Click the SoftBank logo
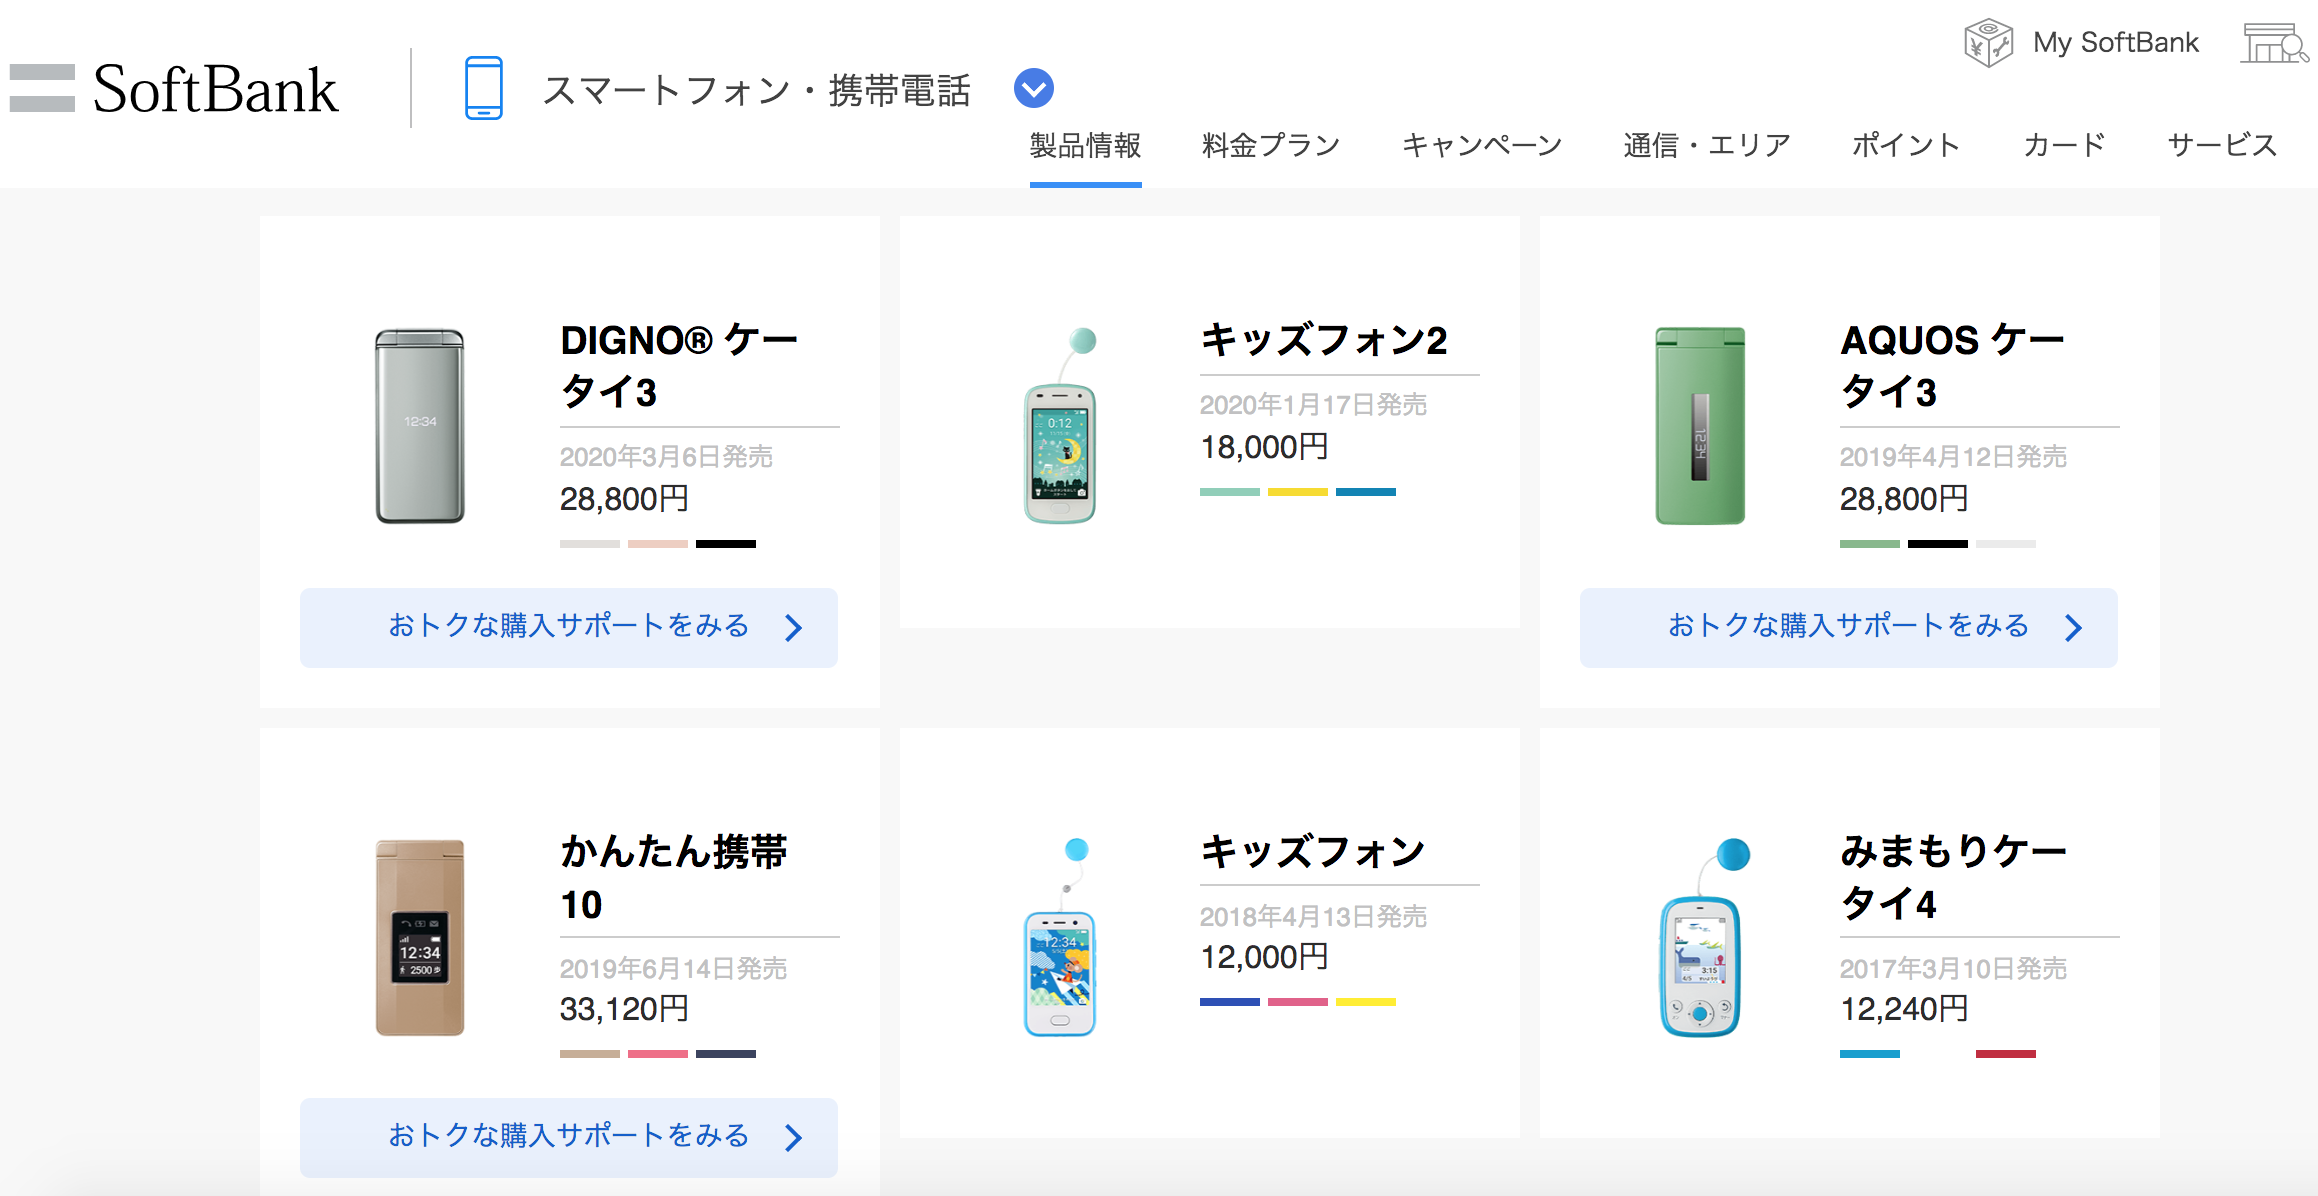This screenshot has width=2318, height=1196. click(215, 90)
